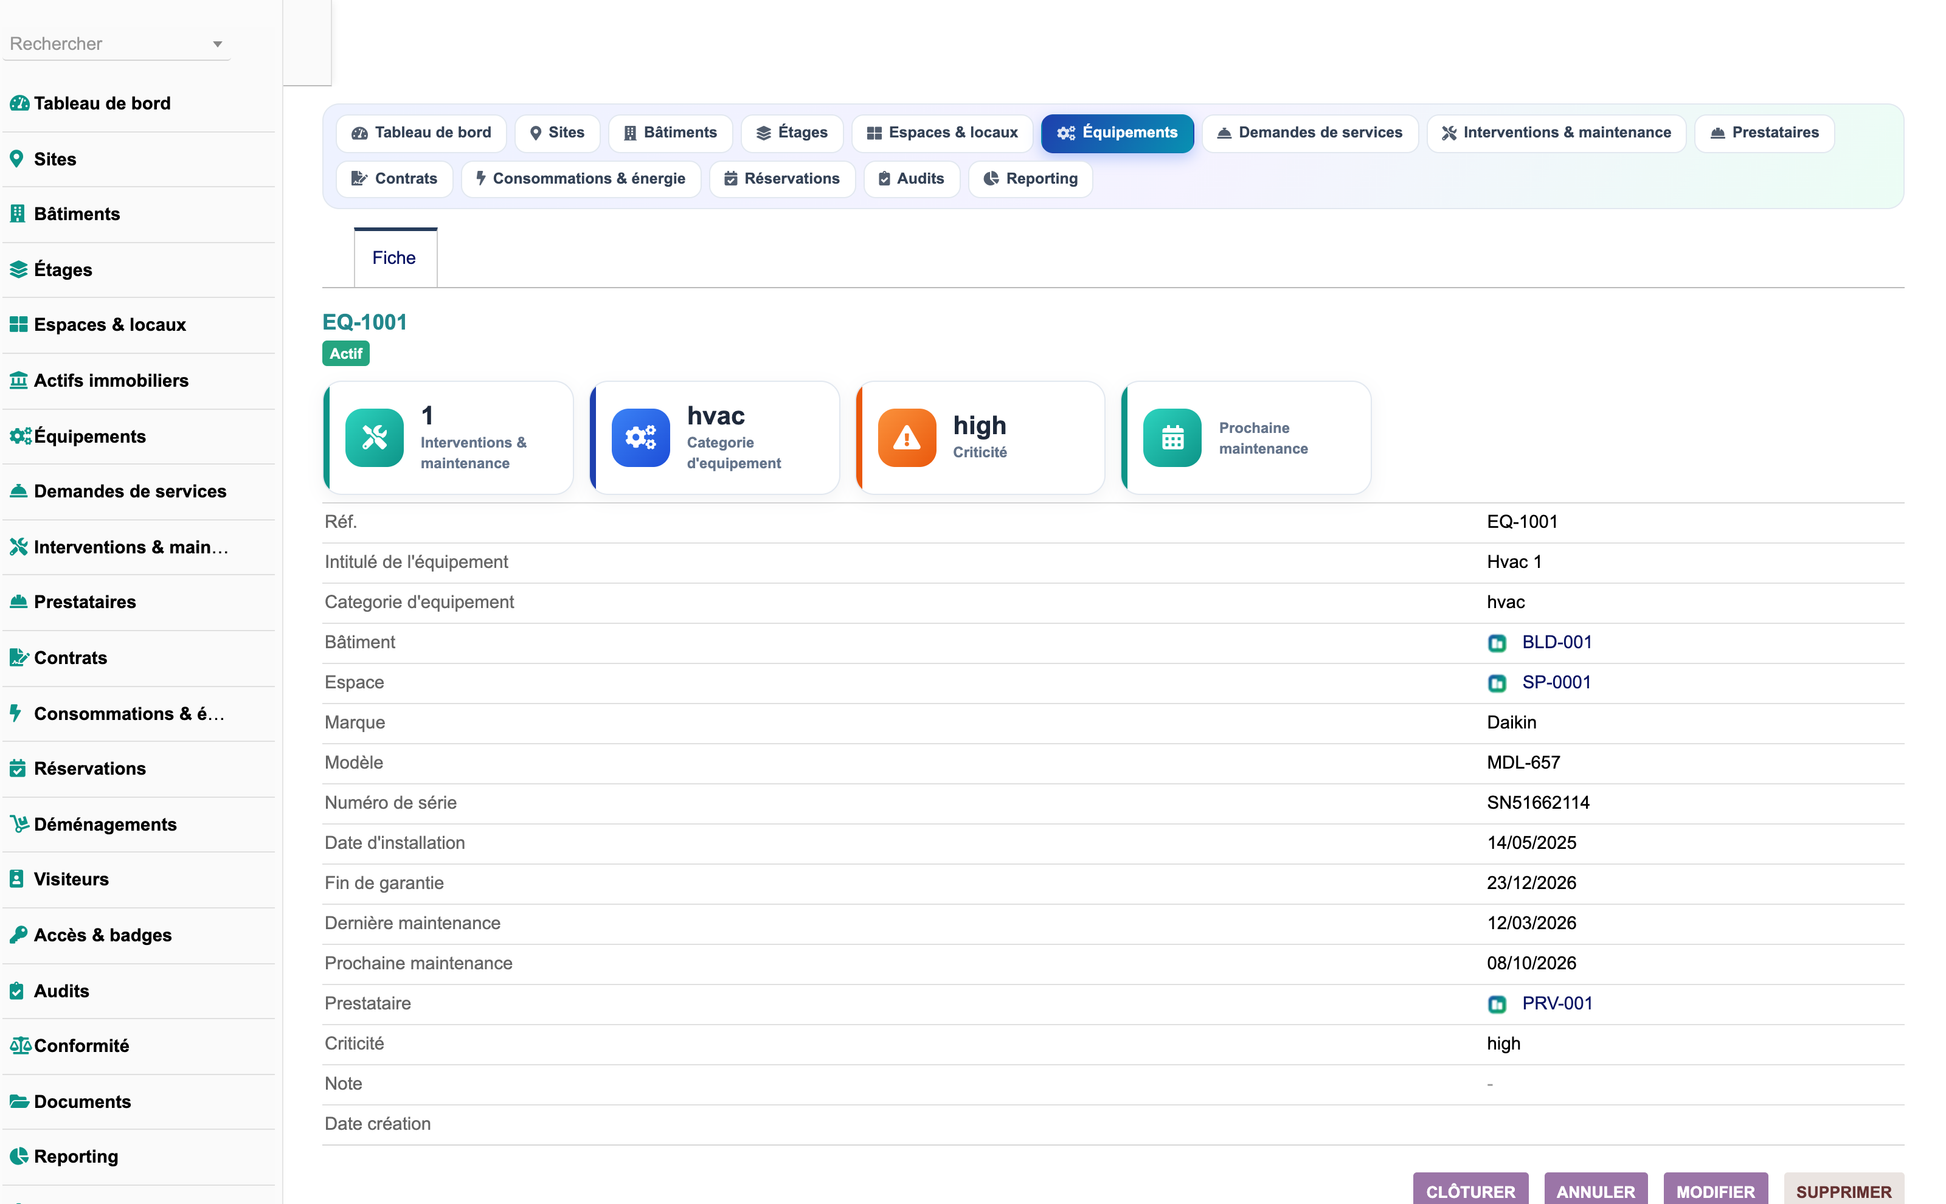Go to Sites in top navigation
Screen dimensions: 1946x1204
tap(557, 133)
